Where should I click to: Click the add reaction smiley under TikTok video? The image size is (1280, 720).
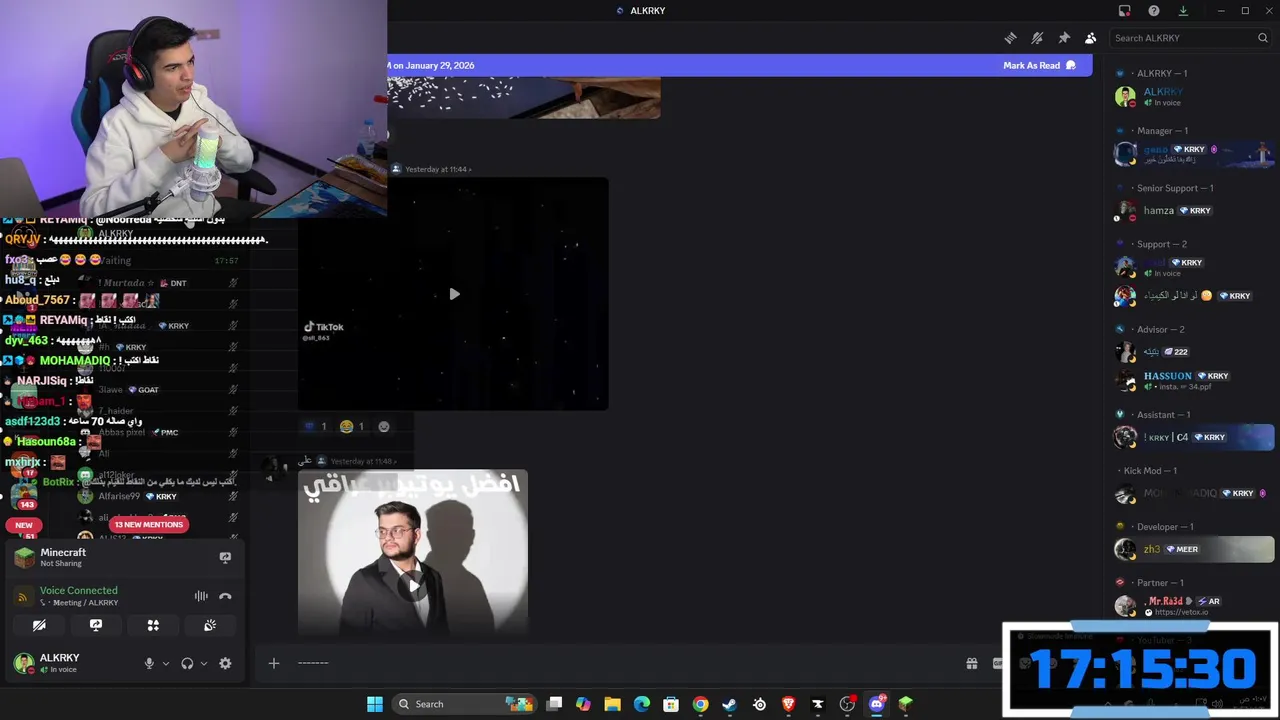(x=384, y=426)
